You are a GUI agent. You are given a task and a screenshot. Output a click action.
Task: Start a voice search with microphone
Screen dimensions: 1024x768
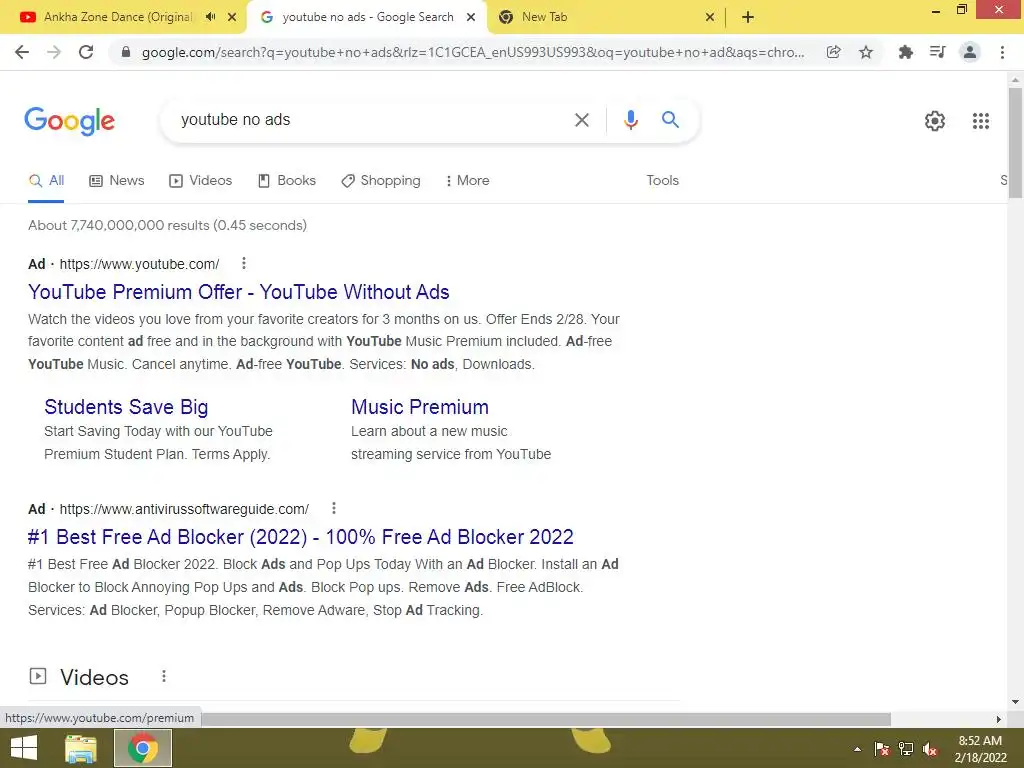[630, 120]
